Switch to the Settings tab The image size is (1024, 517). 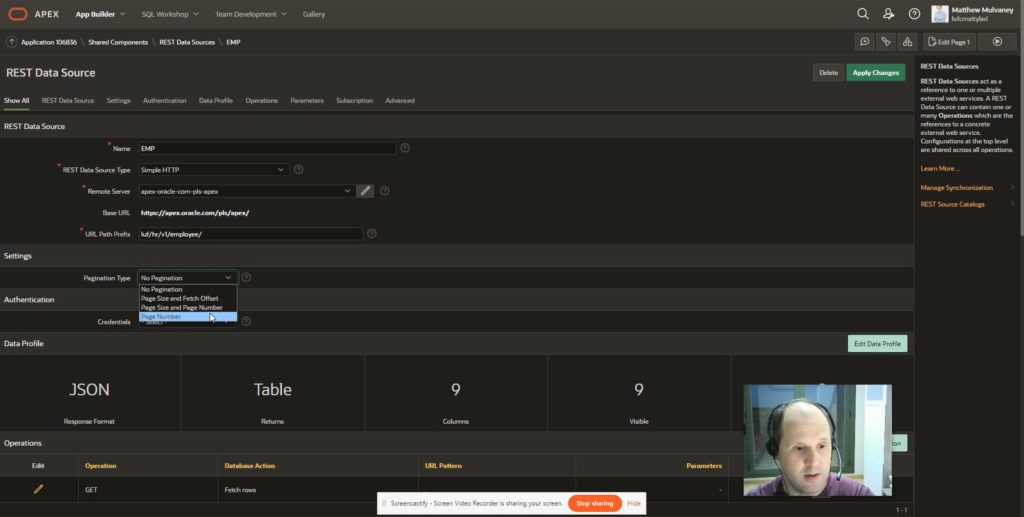(118, 101)
